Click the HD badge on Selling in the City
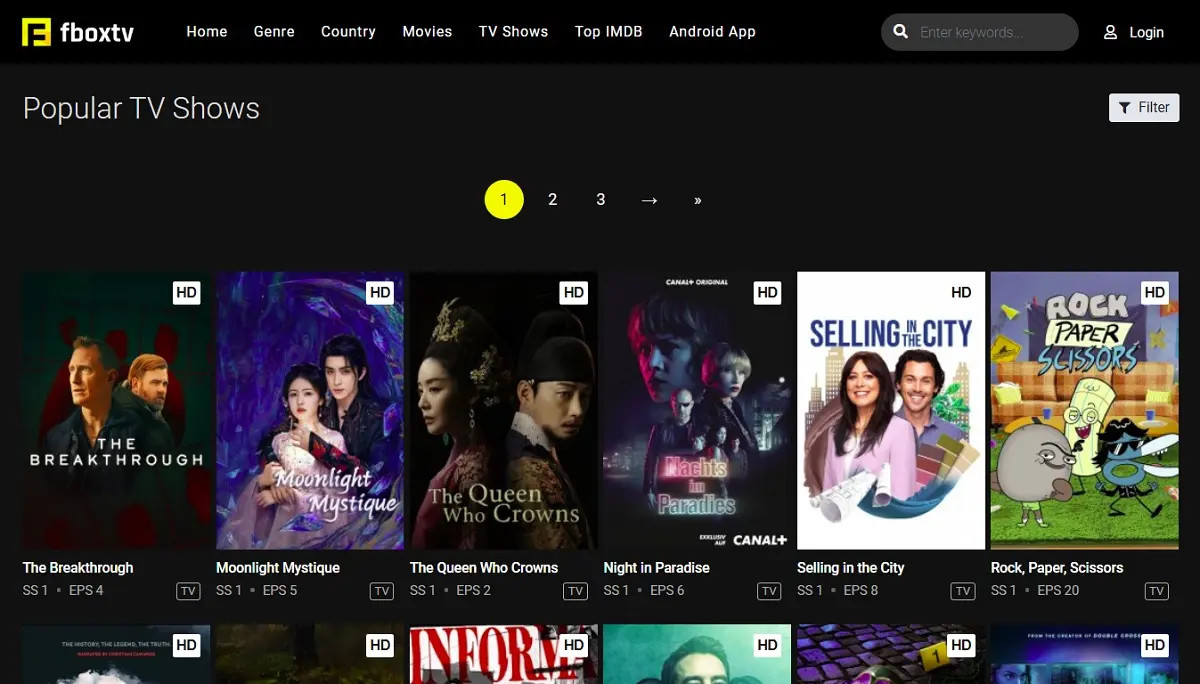Screen dimensions: 1200x684 click(961, 292)
